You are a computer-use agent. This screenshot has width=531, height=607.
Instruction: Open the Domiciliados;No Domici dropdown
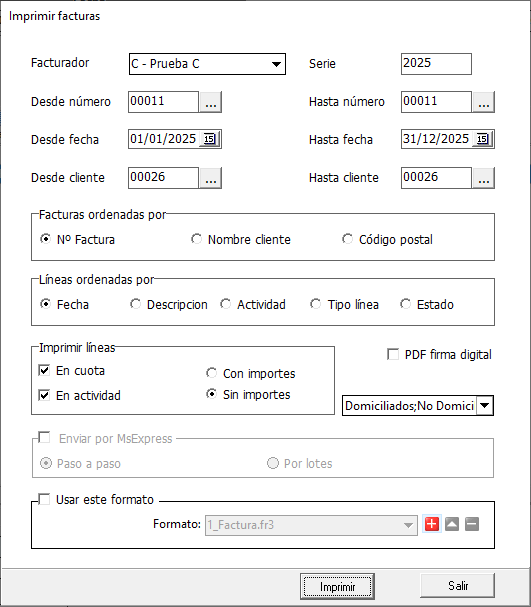point(485,406)
